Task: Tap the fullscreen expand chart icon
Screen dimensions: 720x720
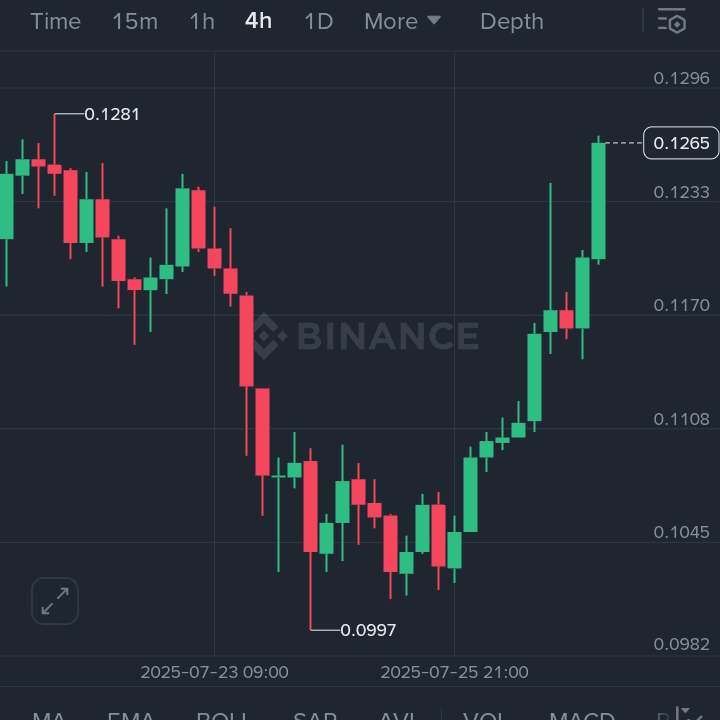Action: 55,601
